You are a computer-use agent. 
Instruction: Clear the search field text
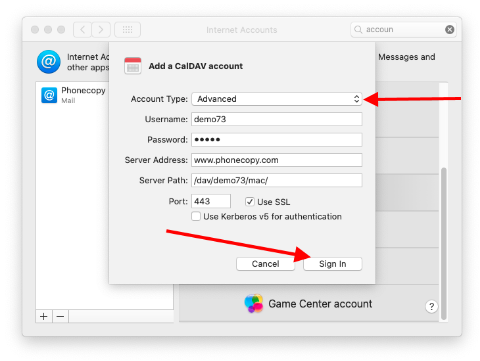point(449,30)
